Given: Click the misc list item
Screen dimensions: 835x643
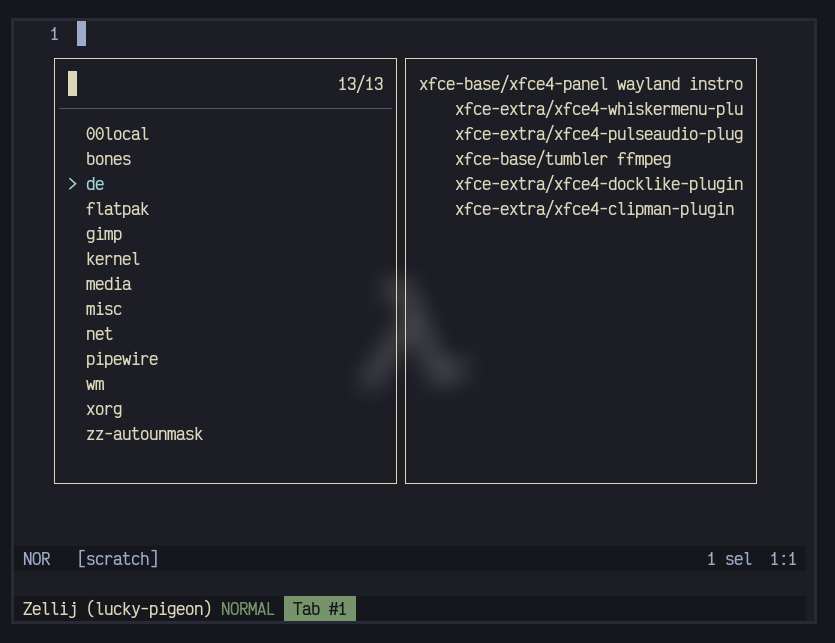Looking at the screenshot, I should tap(104, 309).
